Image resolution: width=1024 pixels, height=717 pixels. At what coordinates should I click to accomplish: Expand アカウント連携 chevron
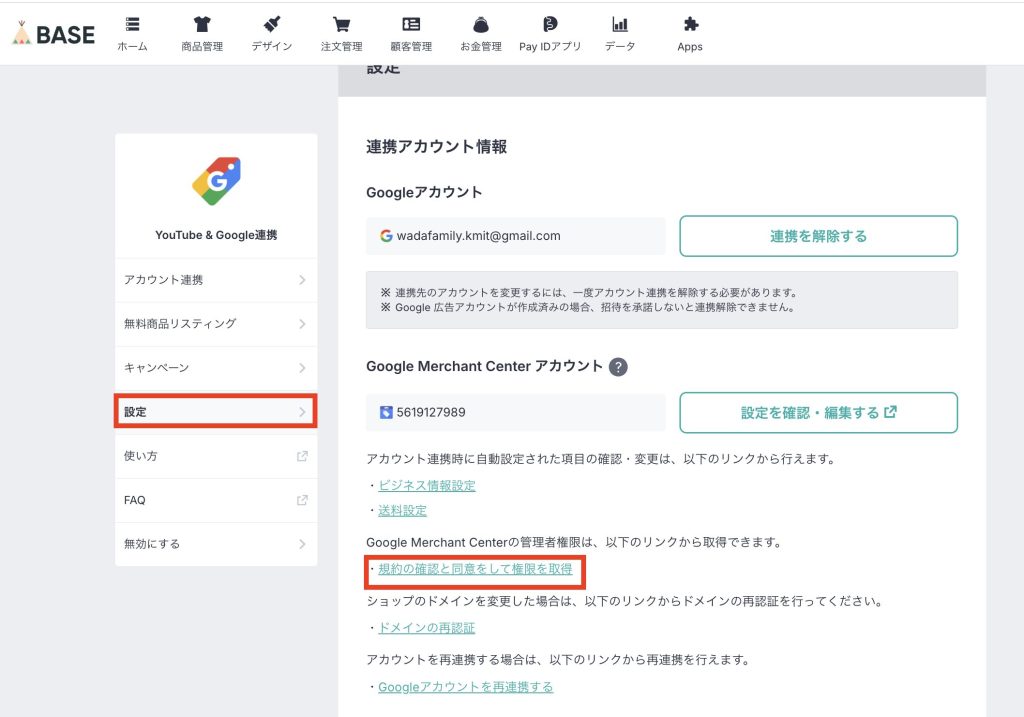coord(302,280)
